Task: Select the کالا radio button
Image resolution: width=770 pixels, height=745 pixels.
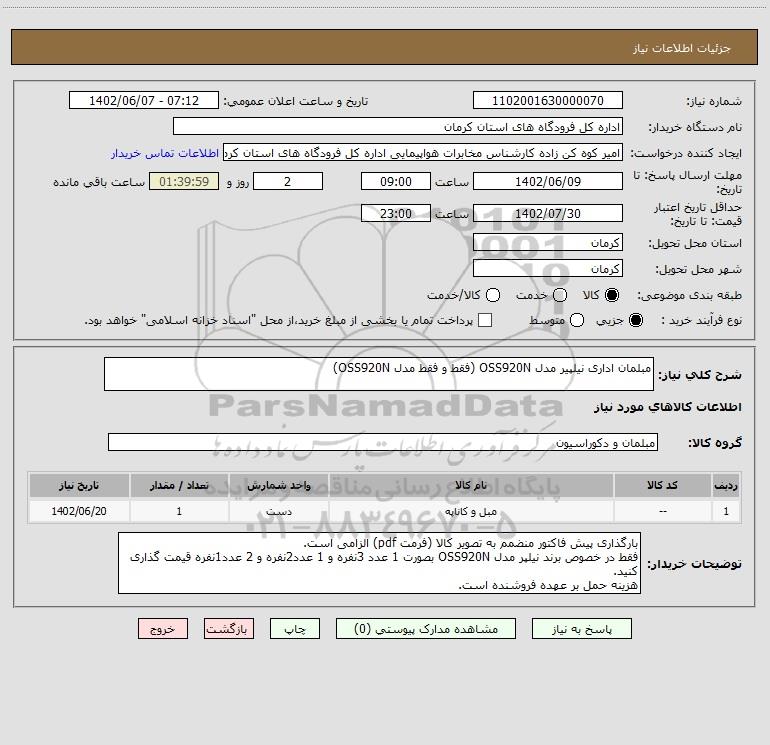Action: (x=612, y=295)
